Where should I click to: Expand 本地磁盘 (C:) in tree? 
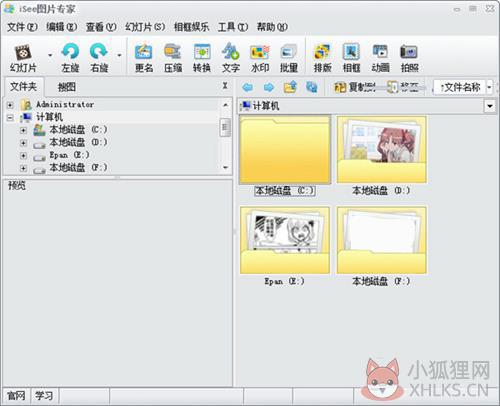(x=23, y=130)
